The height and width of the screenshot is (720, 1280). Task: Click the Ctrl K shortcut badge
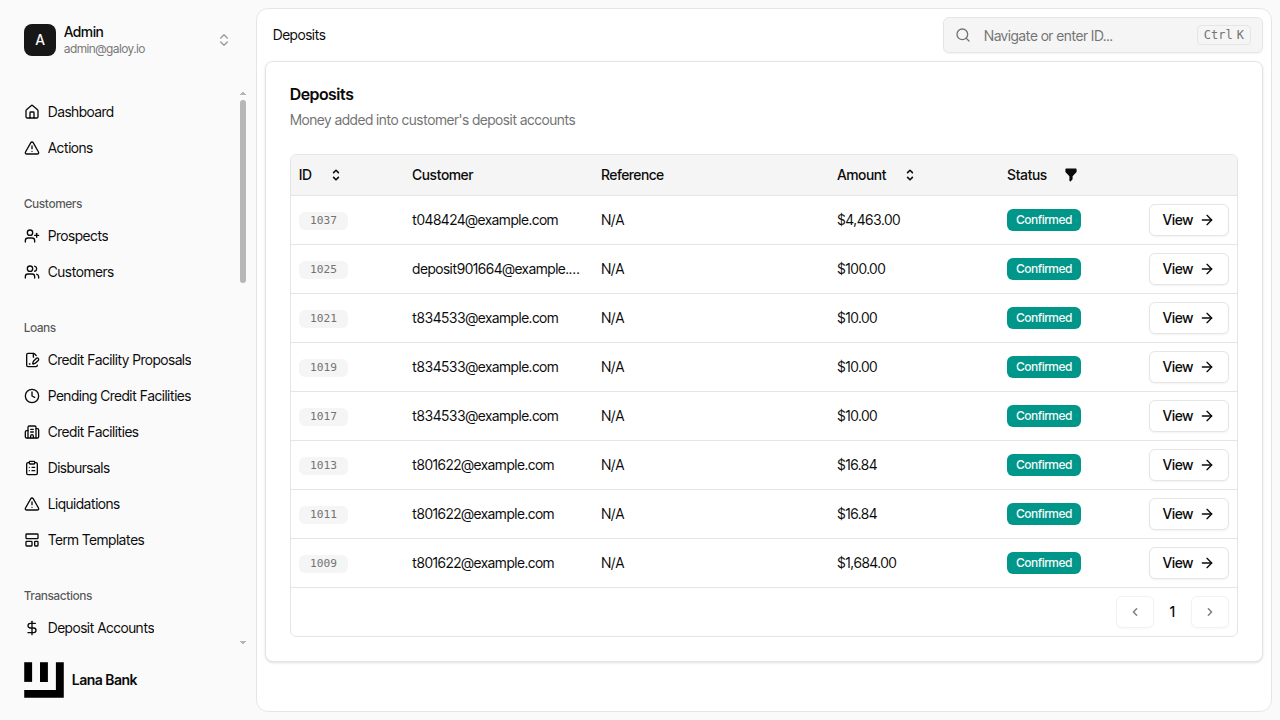coord(1224,35)
